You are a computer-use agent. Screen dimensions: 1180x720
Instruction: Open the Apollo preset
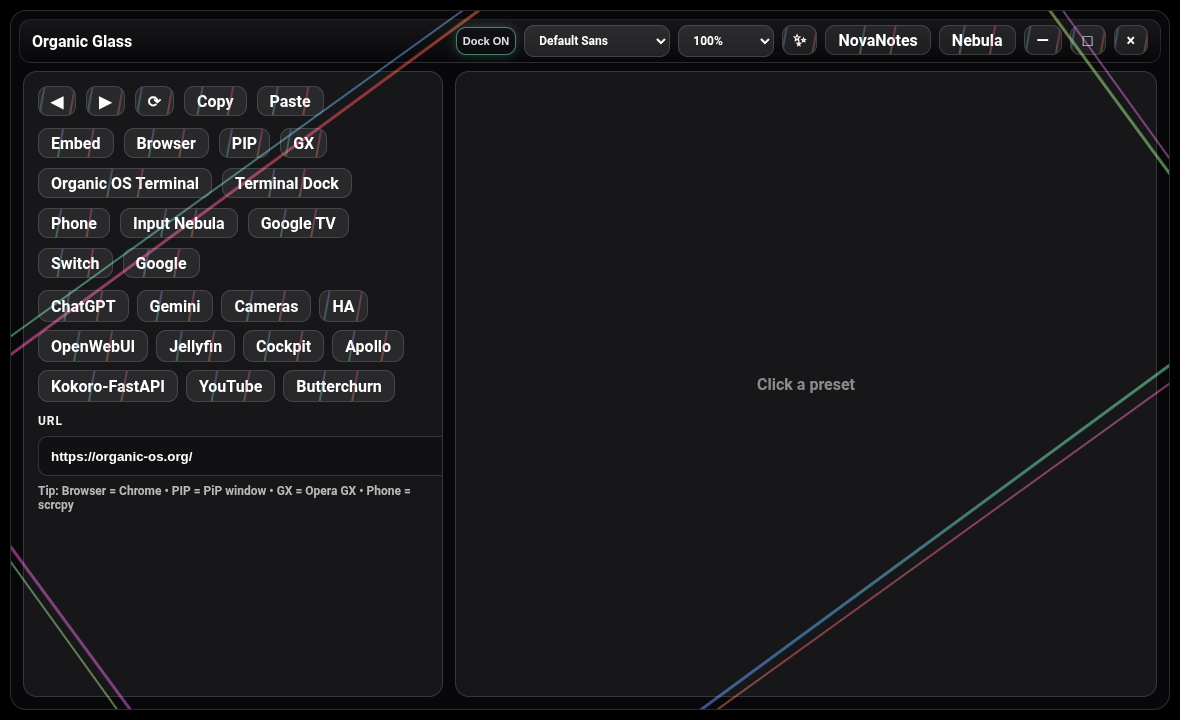[x=367, y=346]
